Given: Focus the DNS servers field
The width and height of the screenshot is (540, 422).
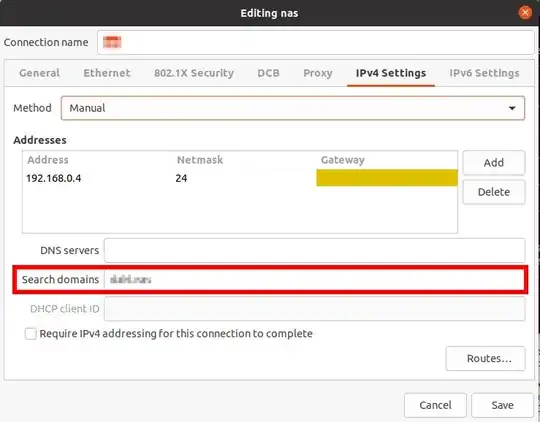Looking at the screenshot, I should (315, 250).
